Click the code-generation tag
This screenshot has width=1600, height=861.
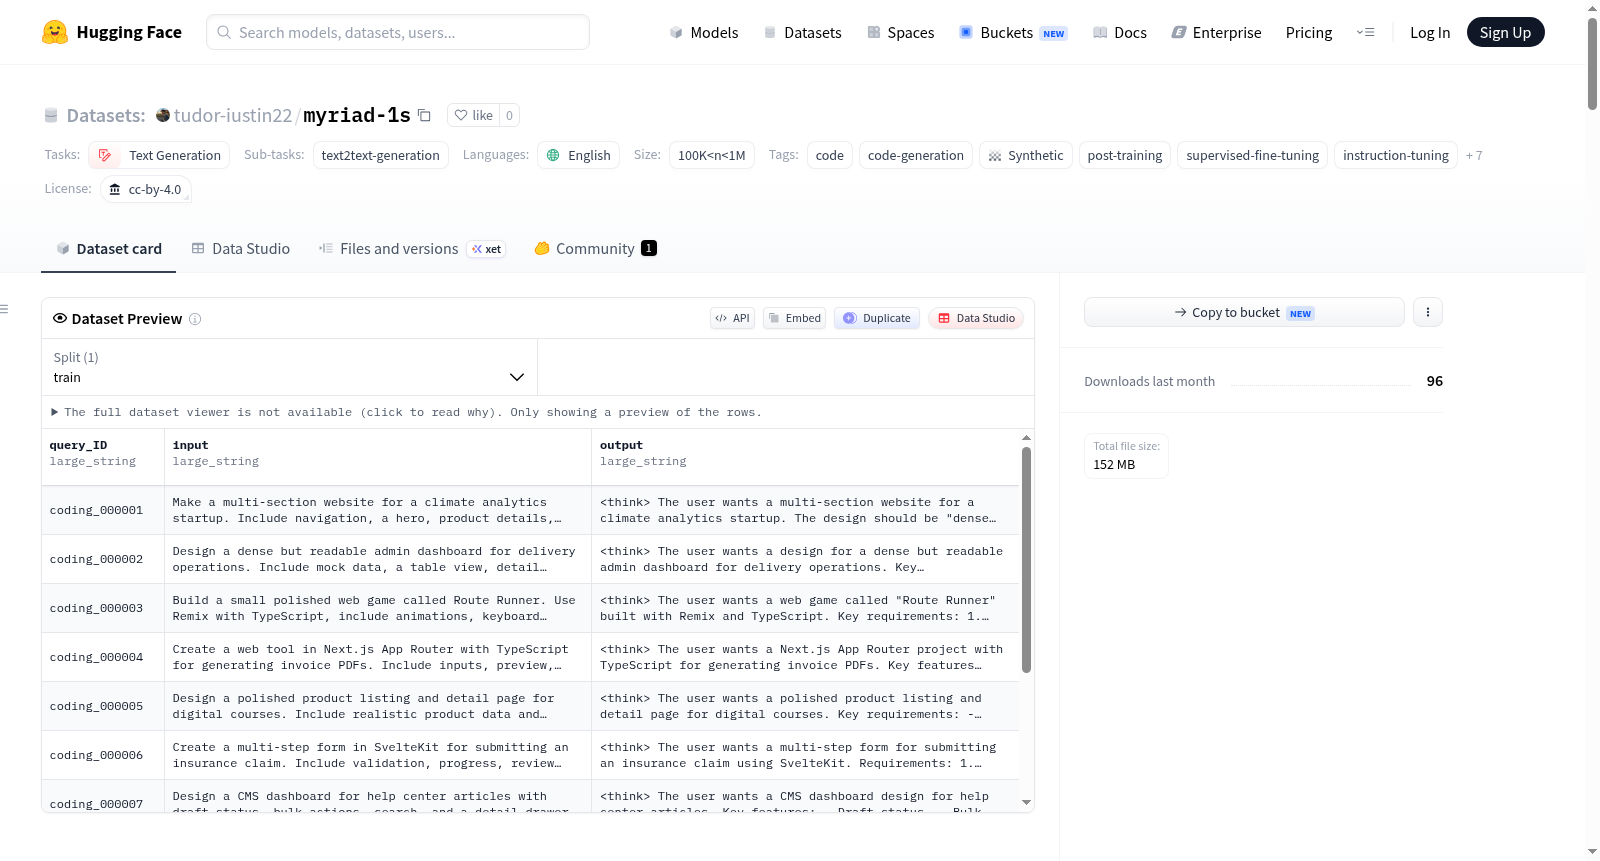click(916, 155)
